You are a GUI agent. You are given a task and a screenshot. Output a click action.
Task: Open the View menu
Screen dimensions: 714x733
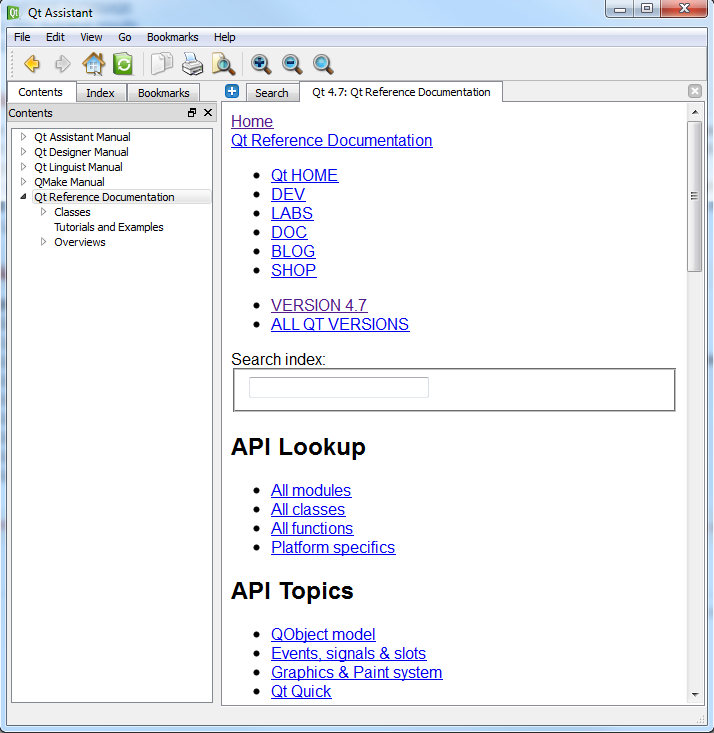coord(91,37)
